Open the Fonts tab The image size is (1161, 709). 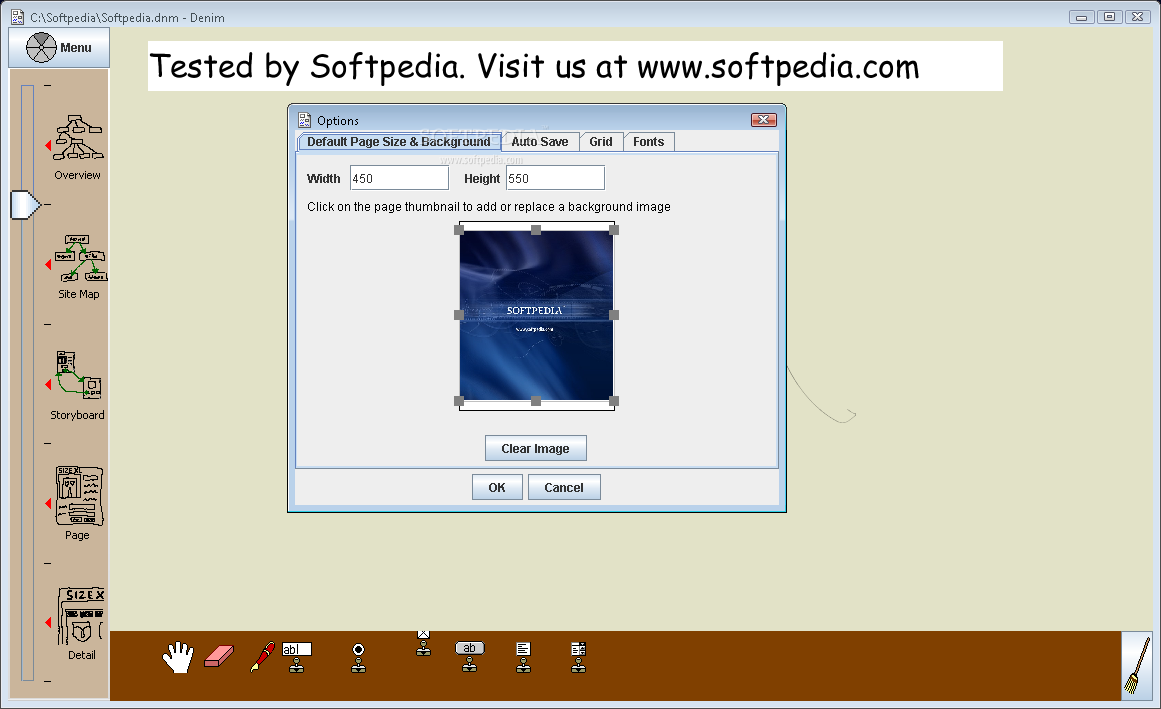(x=649, y=141)
